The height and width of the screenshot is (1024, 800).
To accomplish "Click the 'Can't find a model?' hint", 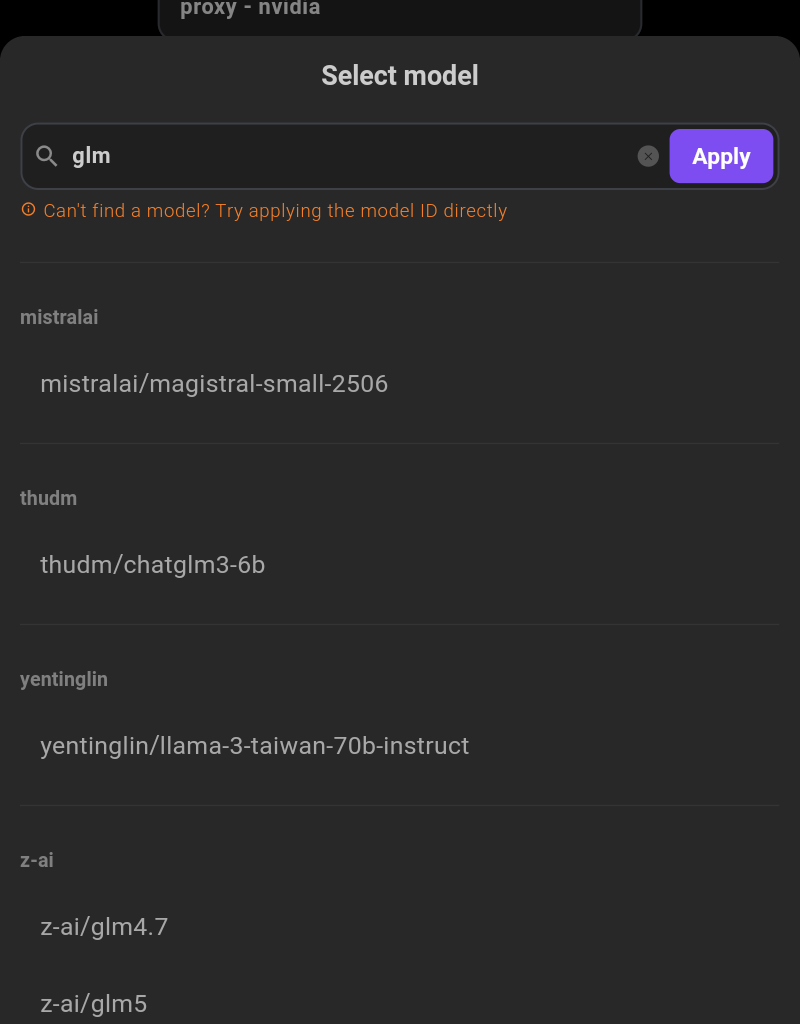I will click(275, 211).
